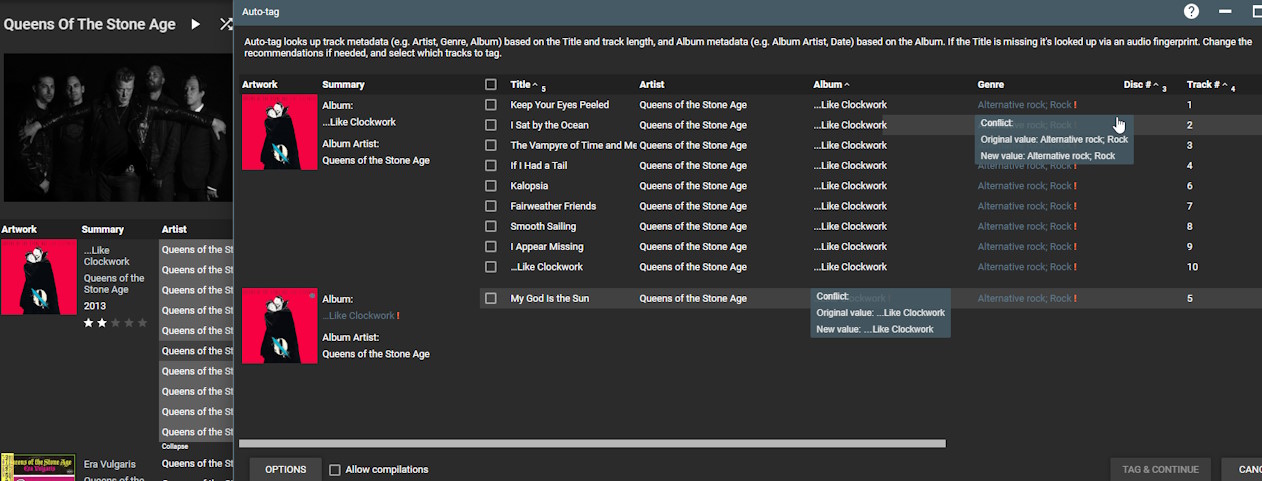
Task: Open the Auto-tag help question mark icon
Action: [1191, 12]
